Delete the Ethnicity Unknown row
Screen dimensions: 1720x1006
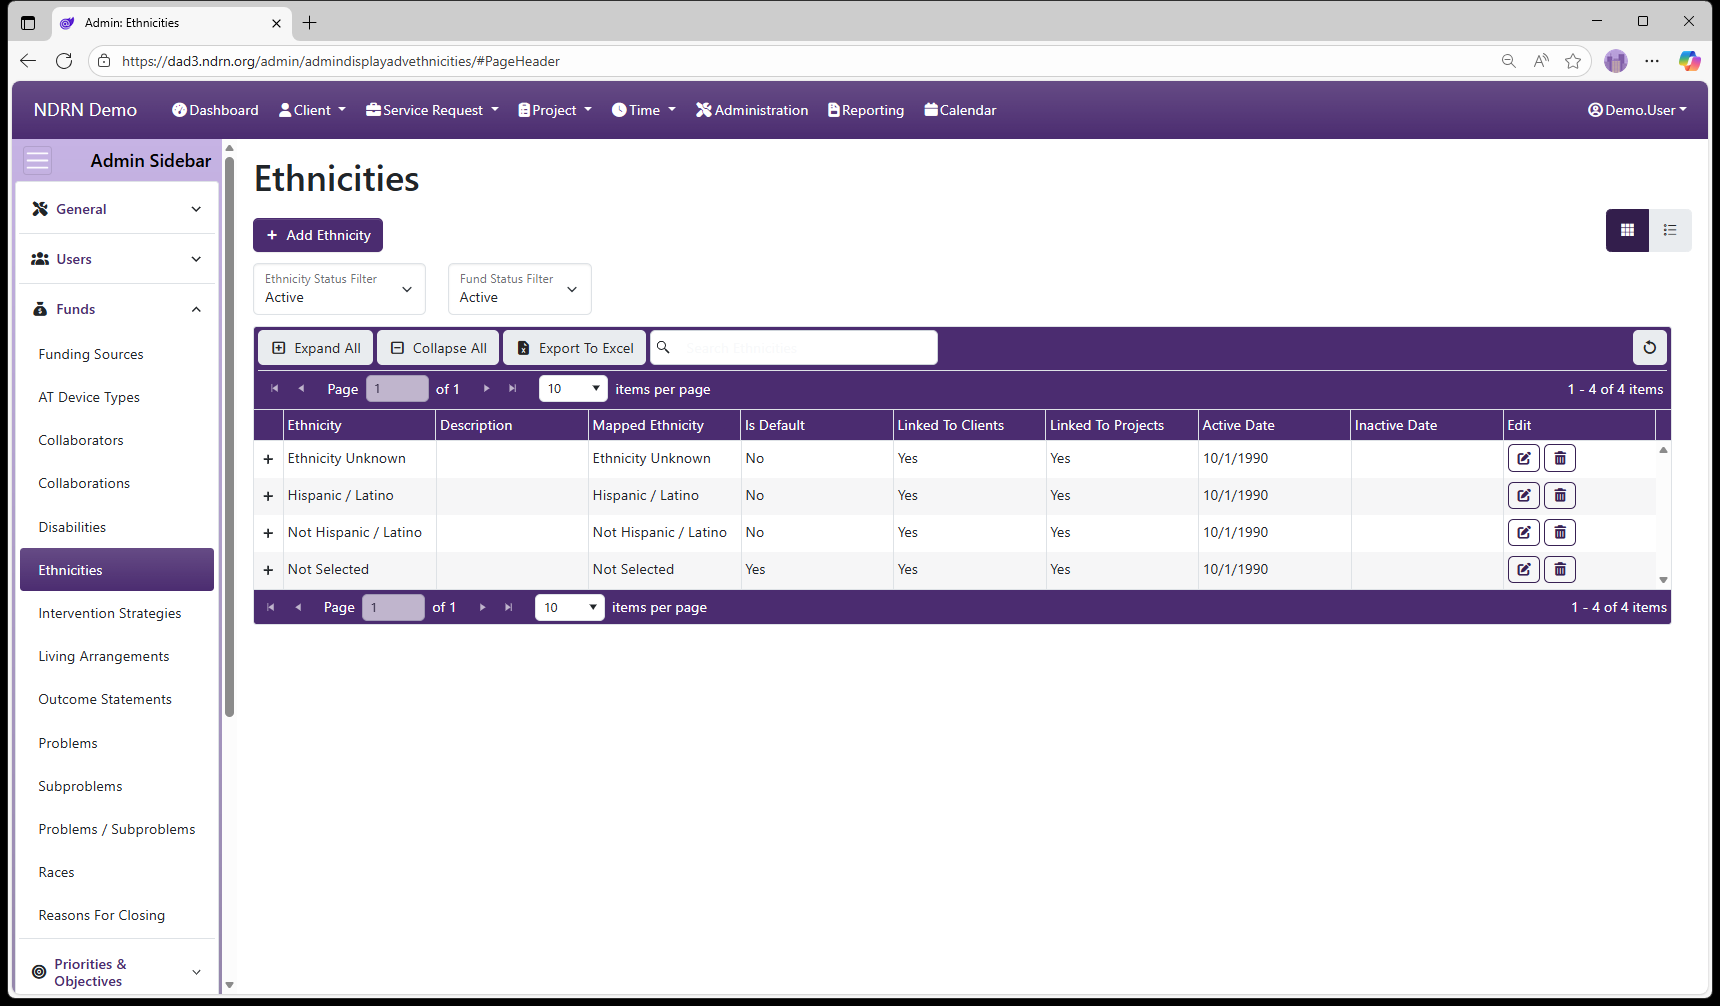[1559, 458]
